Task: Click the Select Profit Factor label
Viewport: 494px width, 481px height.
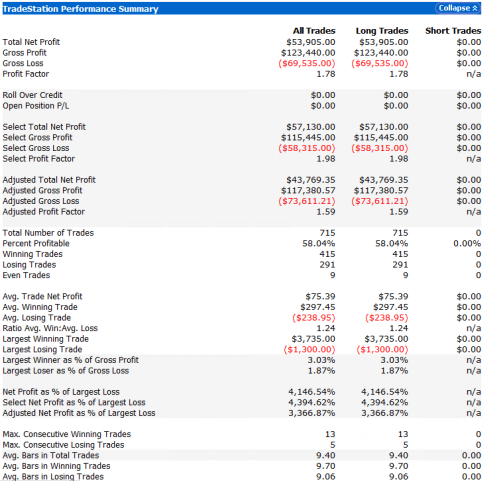Action: pyautogui.click(x=39, y=159)
